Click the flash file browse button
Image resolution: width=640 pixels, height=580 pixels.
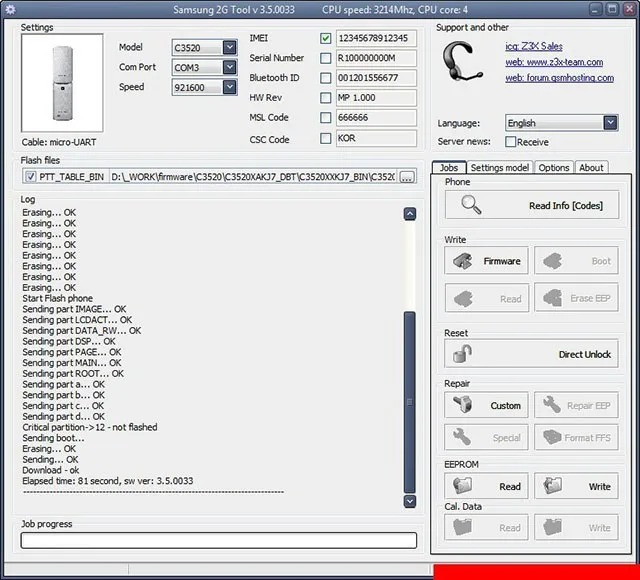click(x=406, y=177)
